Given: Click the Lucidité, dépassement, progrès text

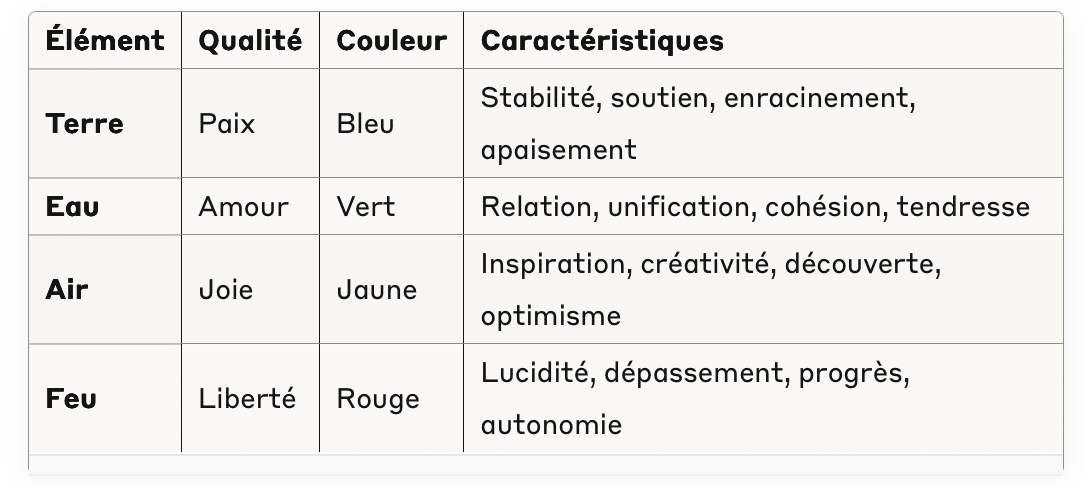Looking at the screenshot, I should click(695, 374).
